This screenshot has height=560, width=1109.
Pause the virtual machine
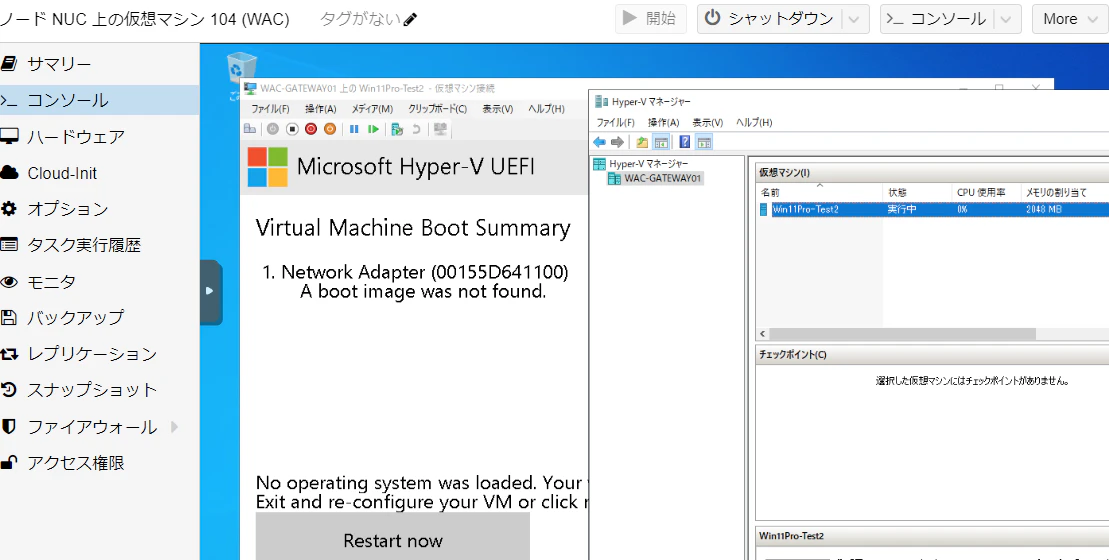(354, 129)
